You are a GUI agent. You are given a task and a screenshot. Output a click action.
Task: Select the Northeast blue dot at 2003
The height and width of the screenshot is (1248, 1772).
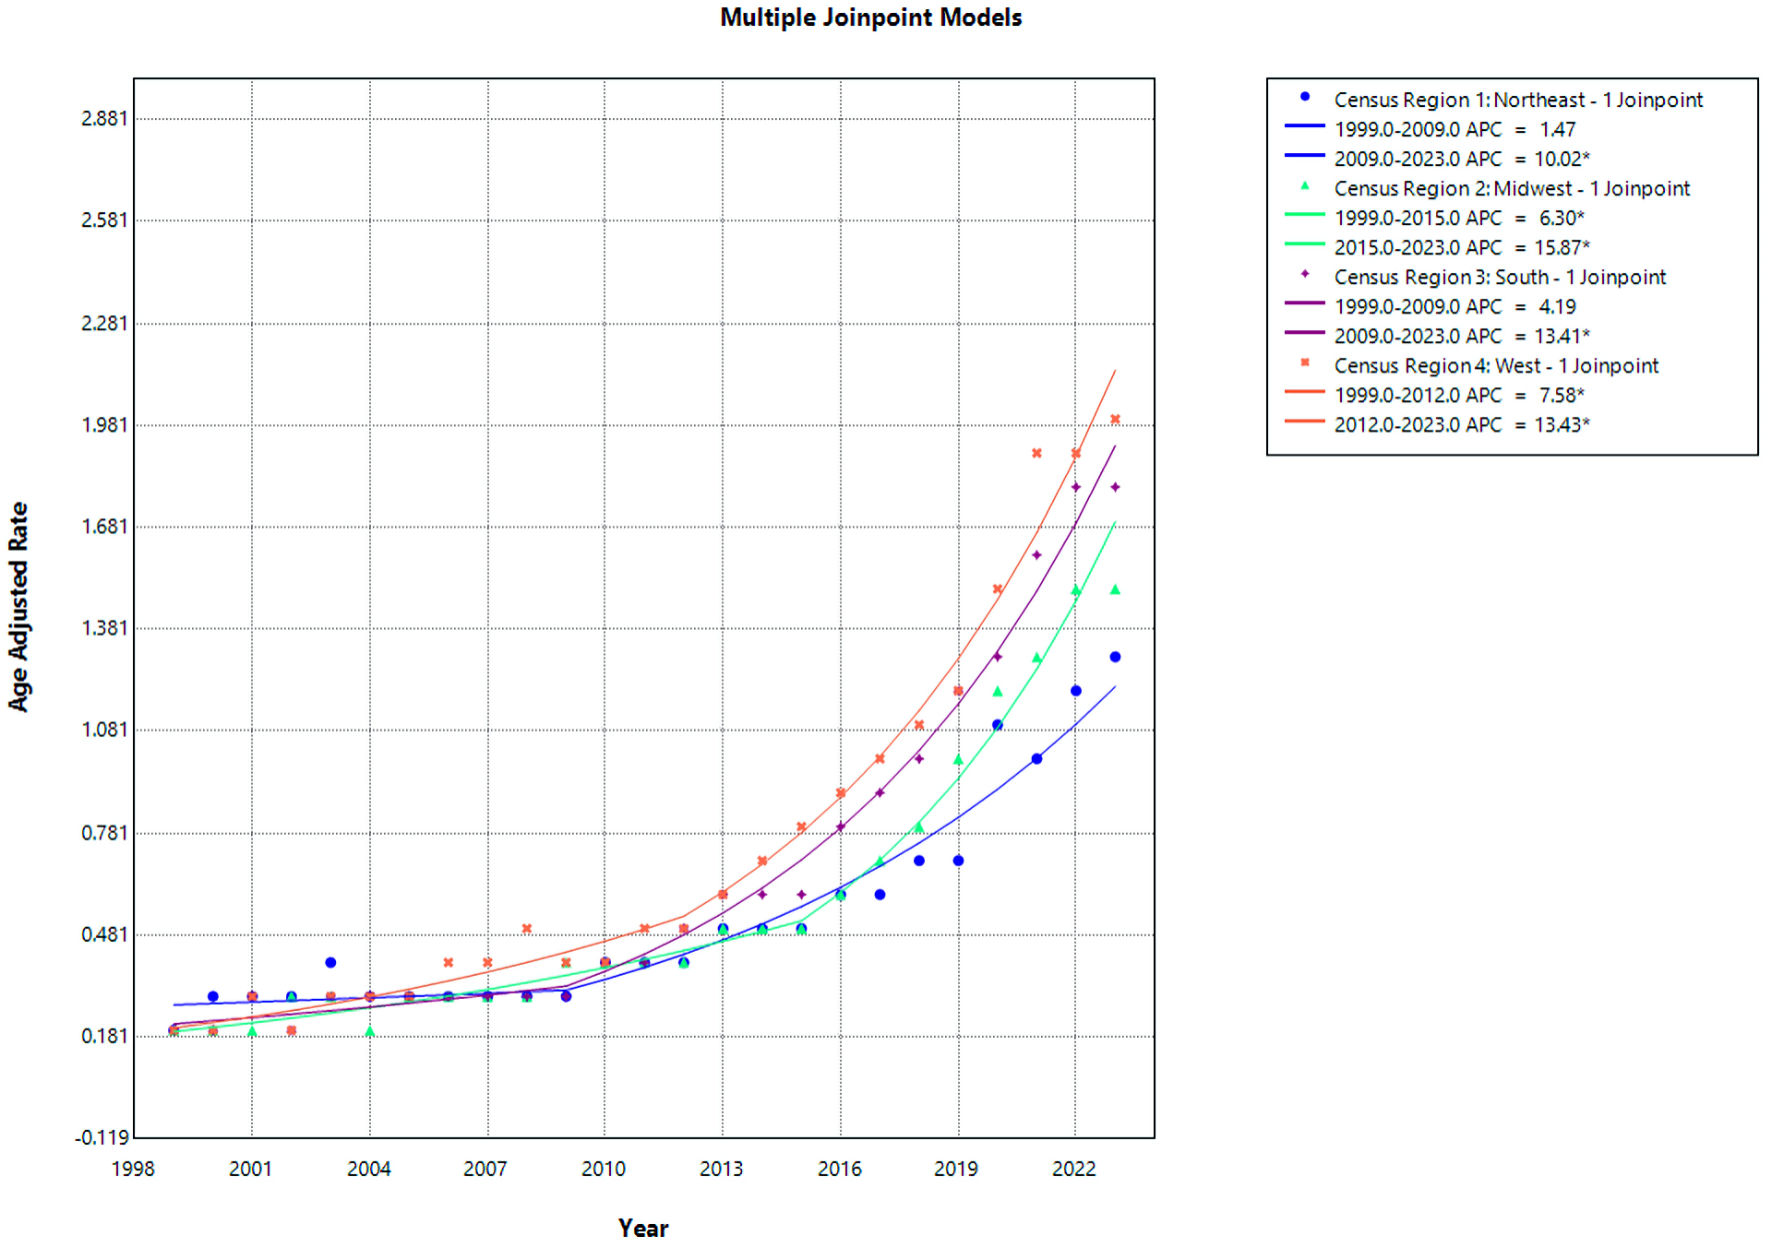(x=330, y=963)
